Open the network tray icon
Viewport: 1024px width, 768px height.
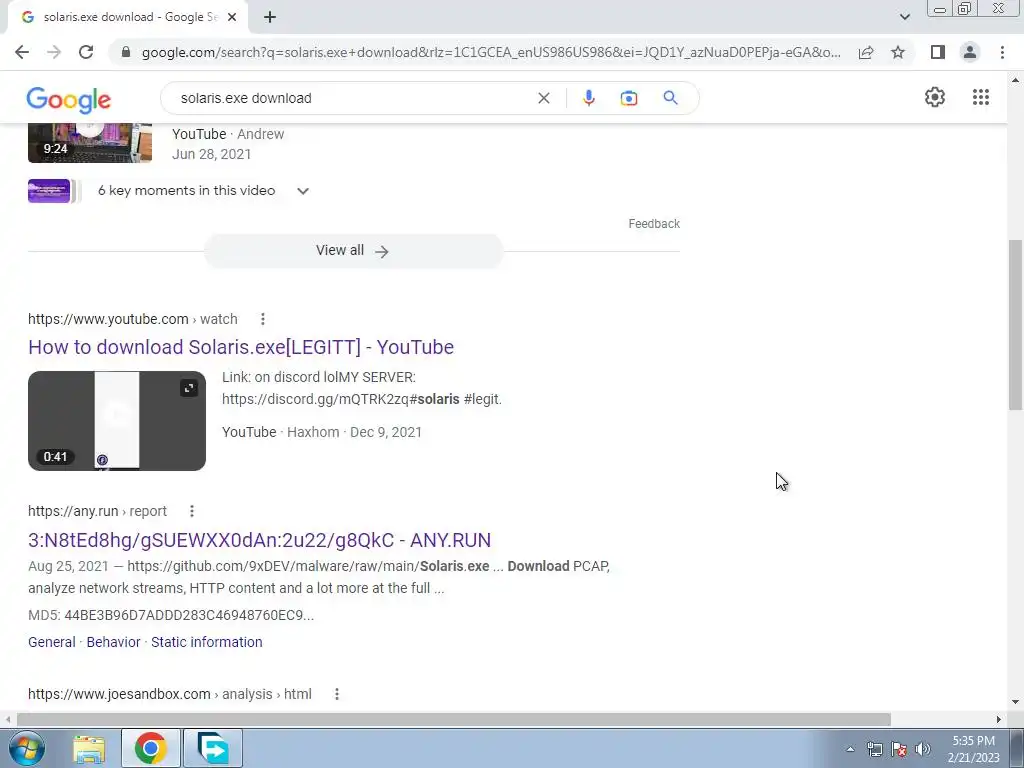pyautogui.click(x=874, y=749)
